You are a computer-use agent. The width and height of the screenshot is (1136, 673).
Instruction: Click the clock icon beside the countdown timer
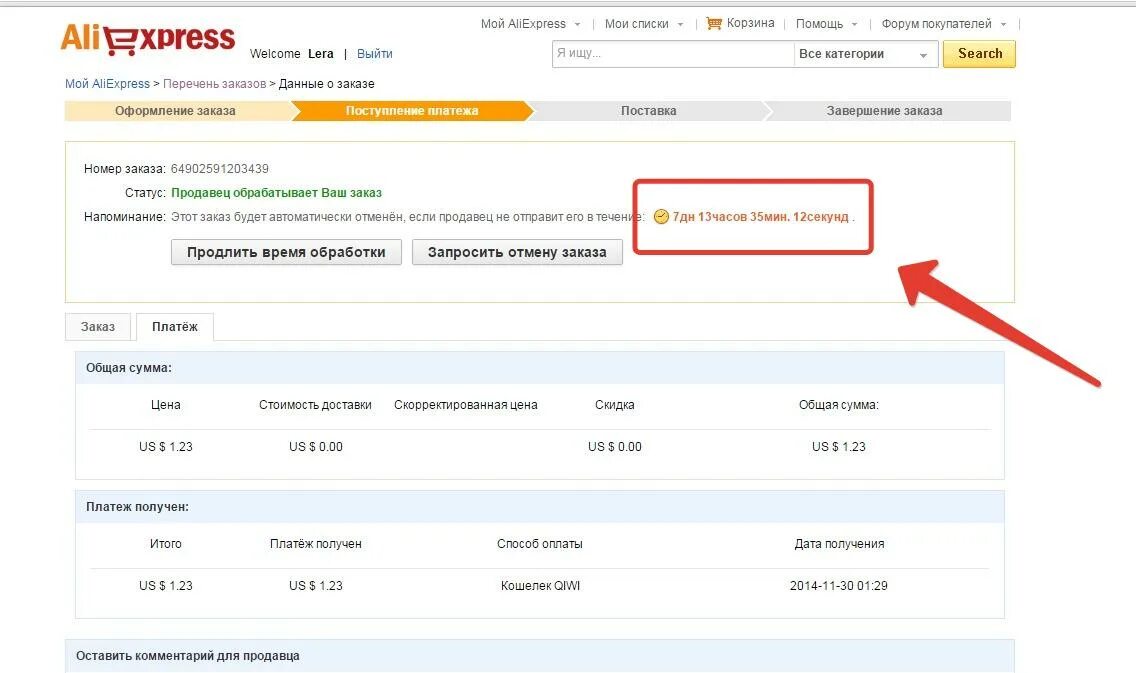pos(661,217)
